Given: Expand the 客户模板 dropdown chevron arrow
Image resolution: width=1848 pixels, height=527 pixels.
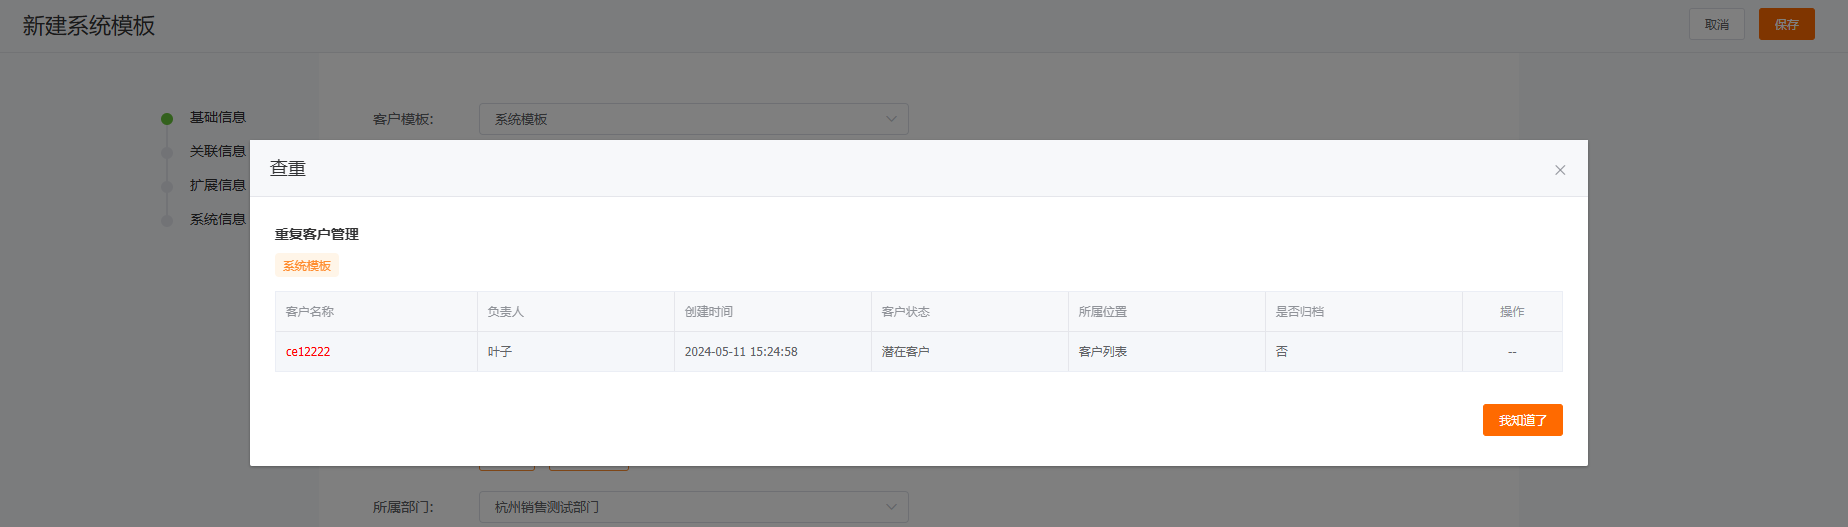Looking at the screenshot, I should (891, 119).
